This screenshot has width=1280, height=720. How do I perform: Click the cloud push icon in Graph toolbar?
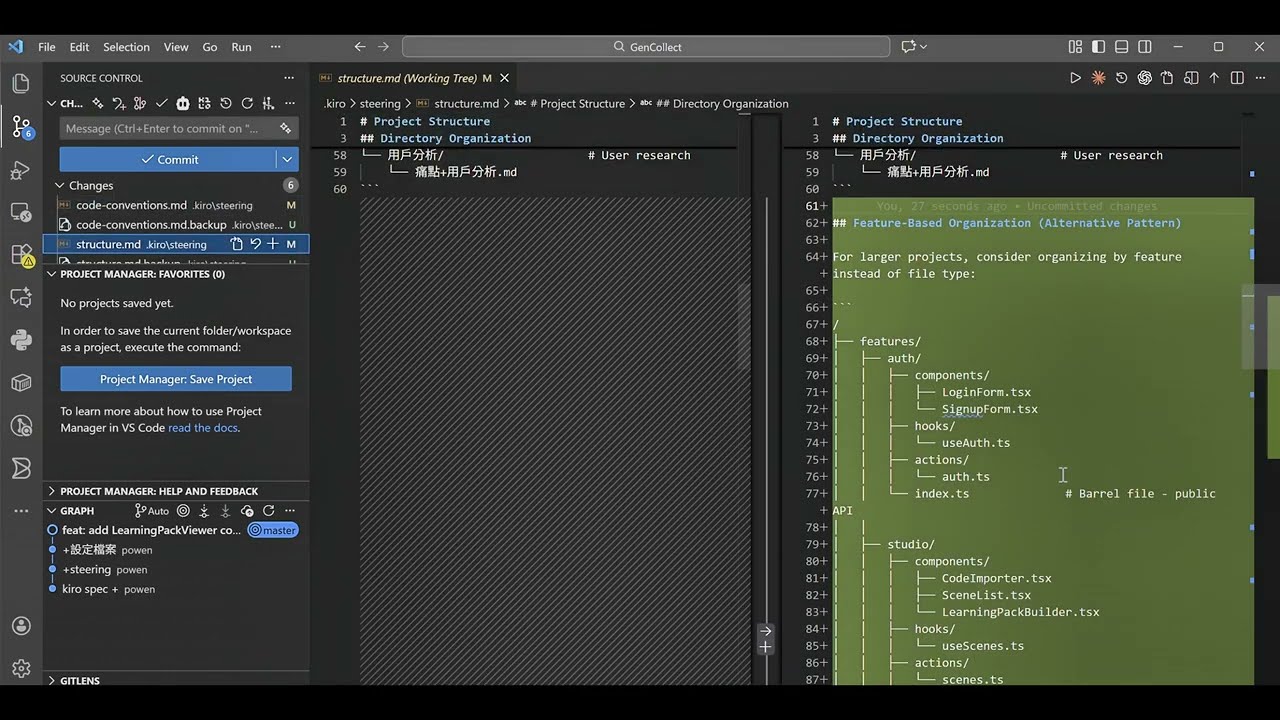pos(247,510)
